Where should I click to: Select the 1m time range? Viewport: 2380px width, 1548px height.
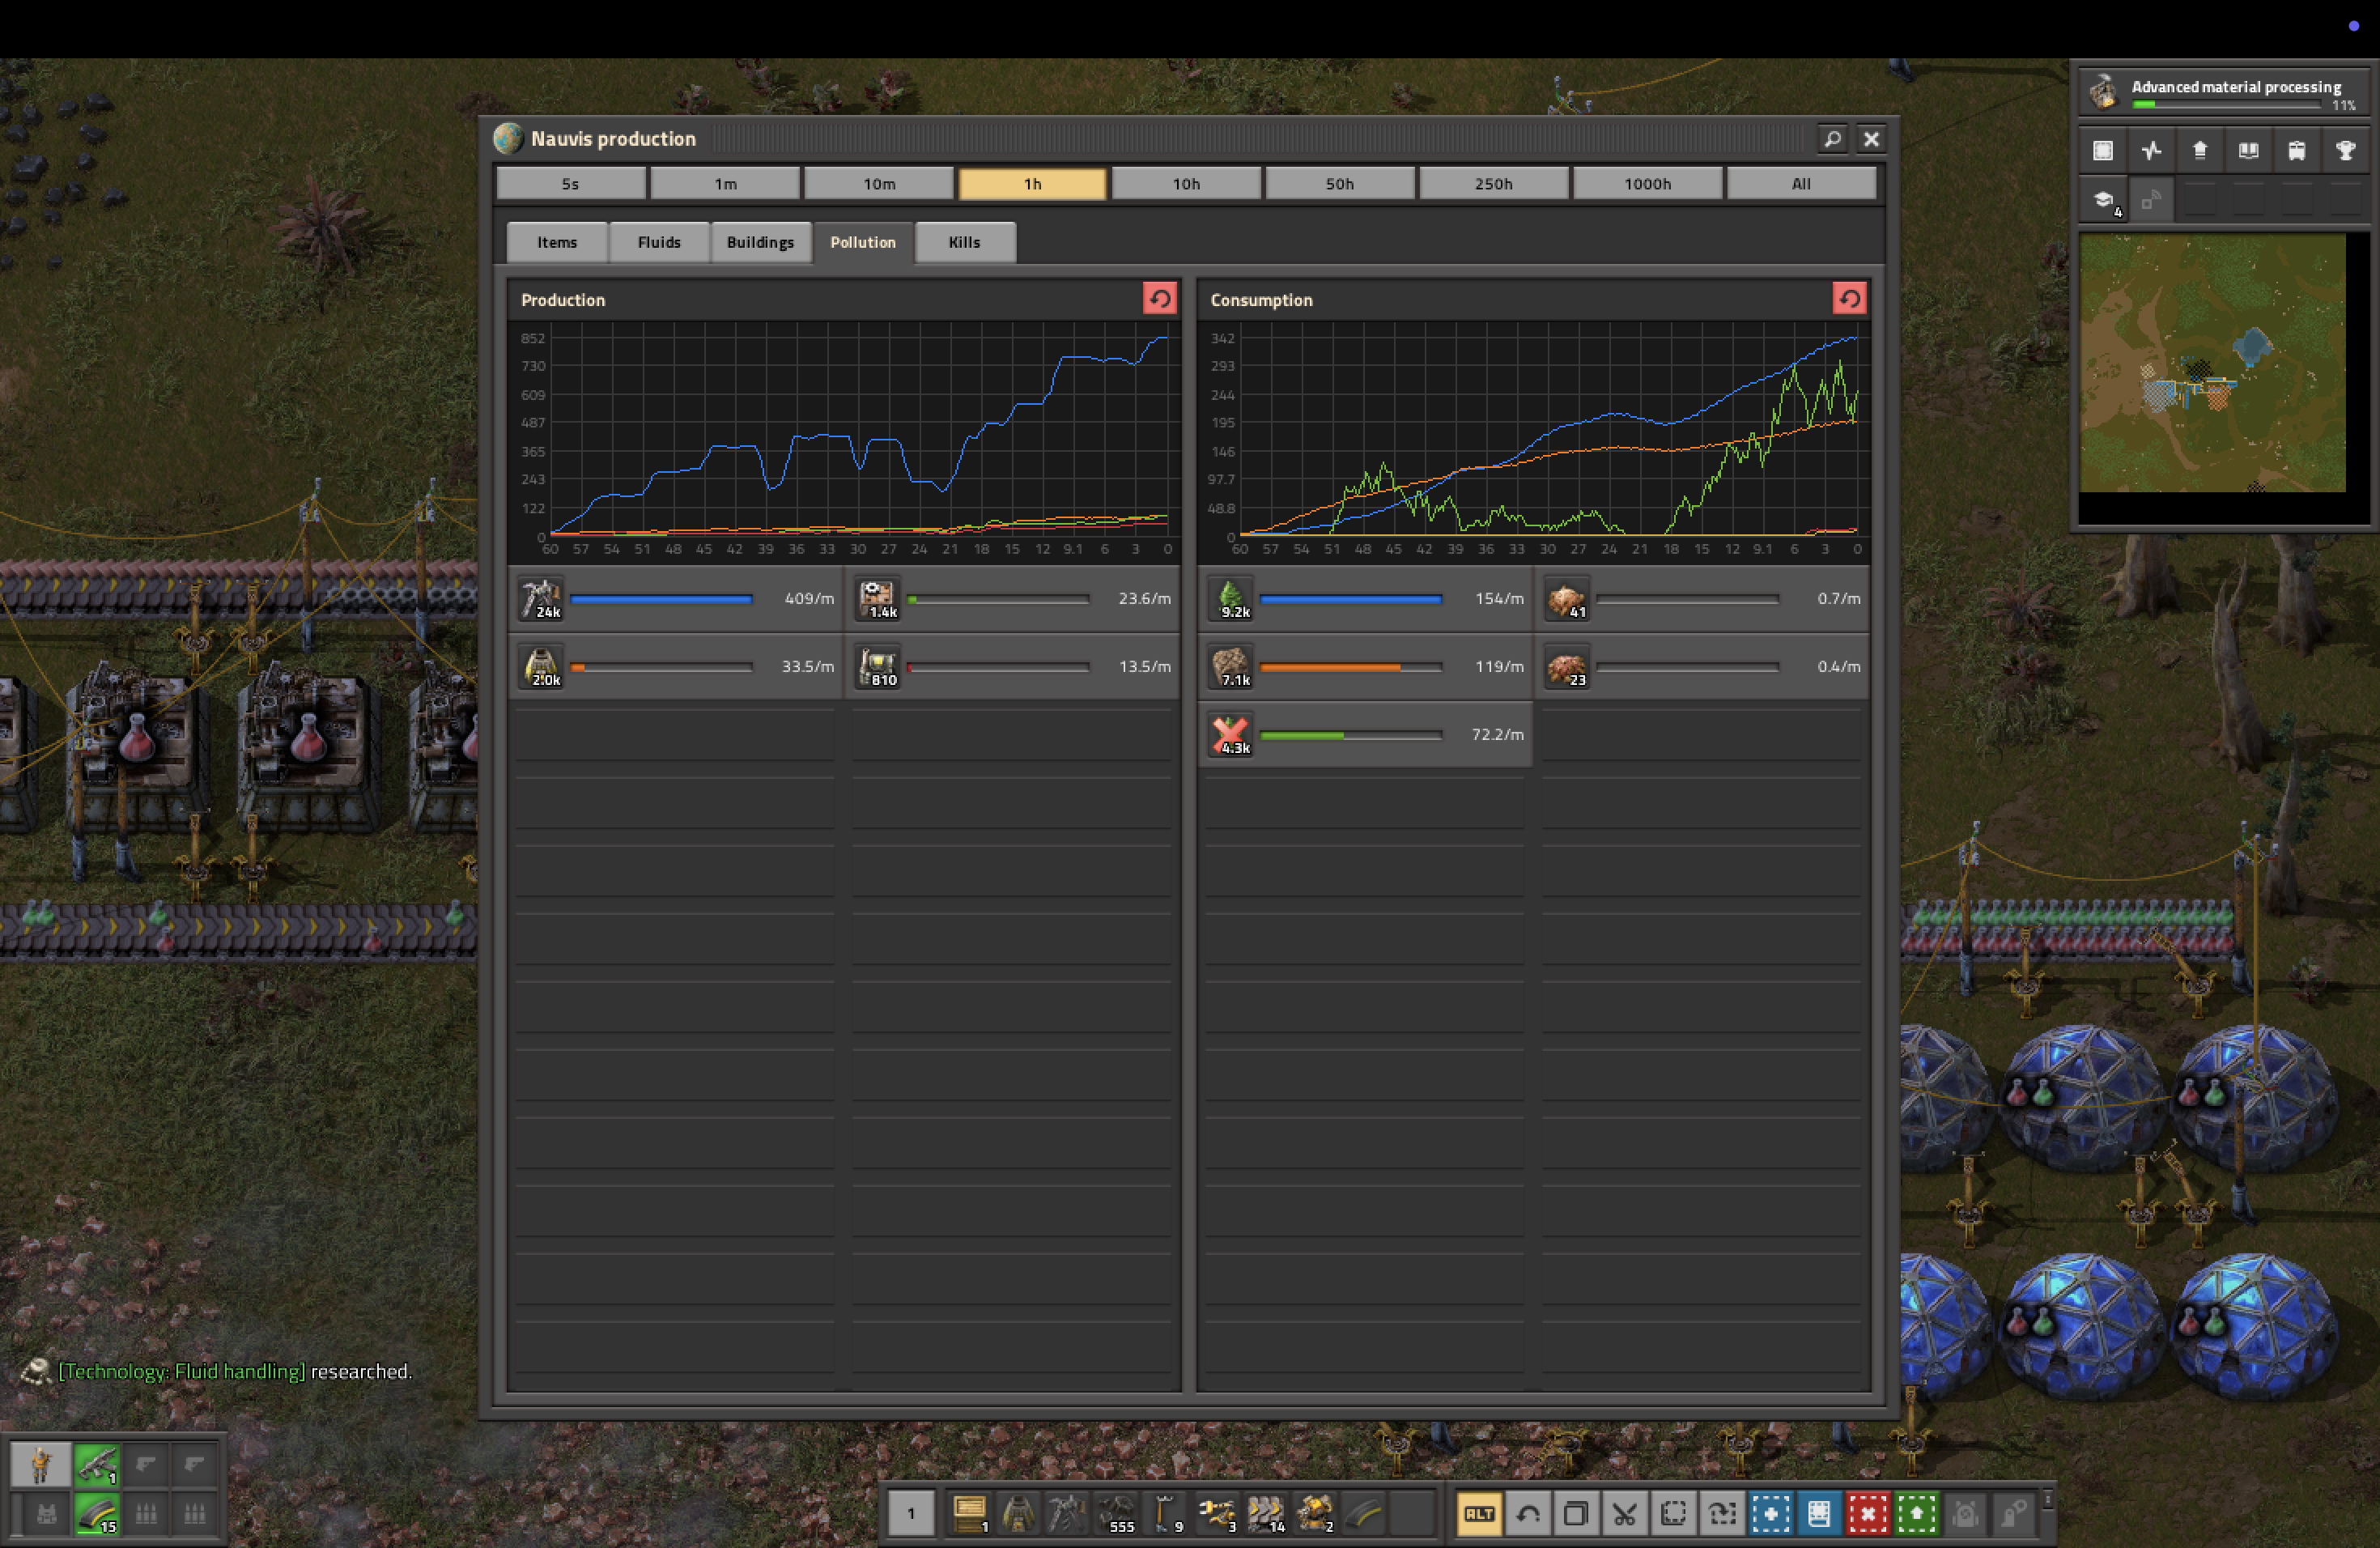(x=725, y=184)
